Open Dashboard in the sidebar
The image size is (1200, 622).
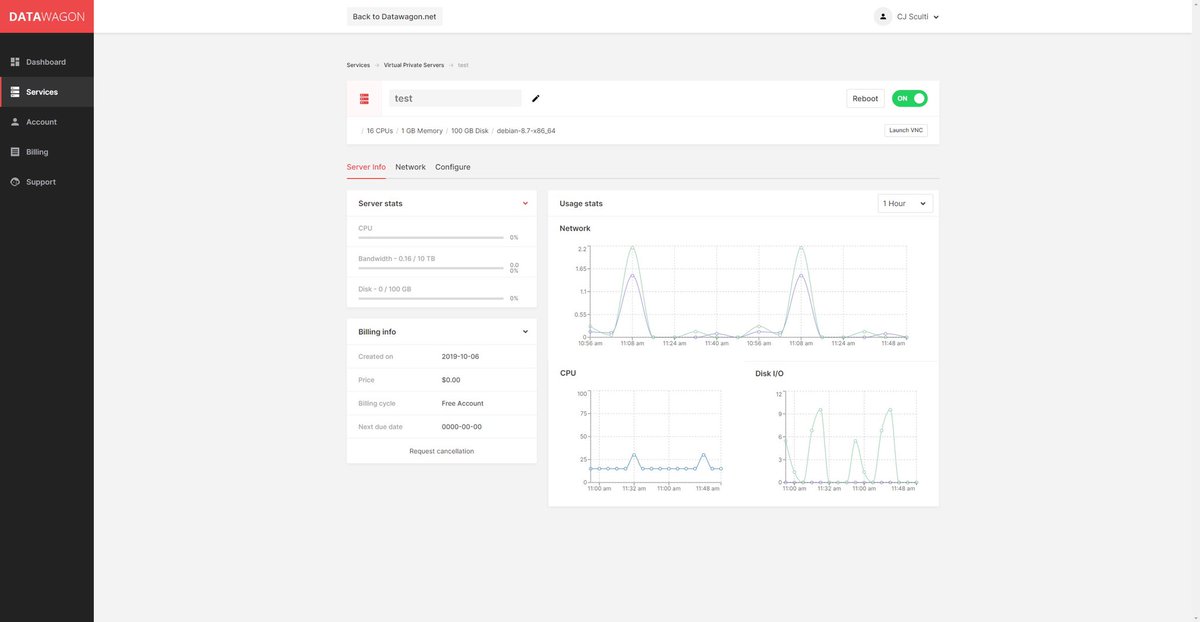click(x=47, y=62)
